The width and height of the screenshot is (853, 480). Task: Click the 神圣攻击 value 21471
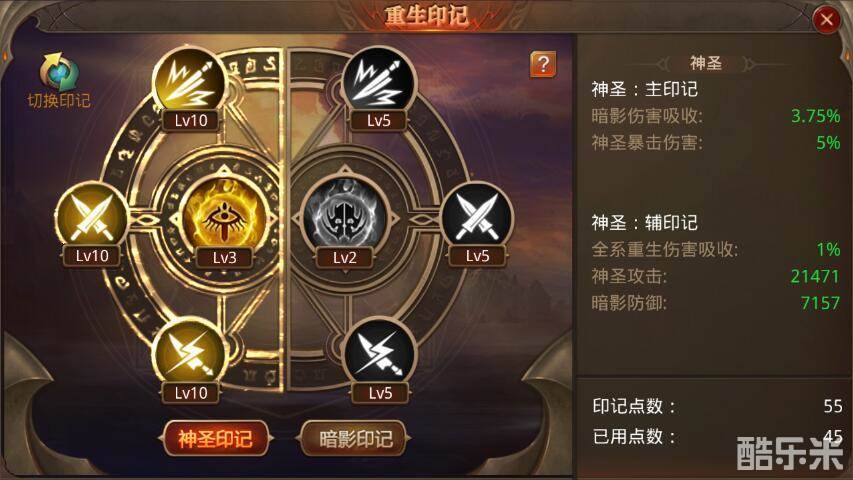(814, 276)
